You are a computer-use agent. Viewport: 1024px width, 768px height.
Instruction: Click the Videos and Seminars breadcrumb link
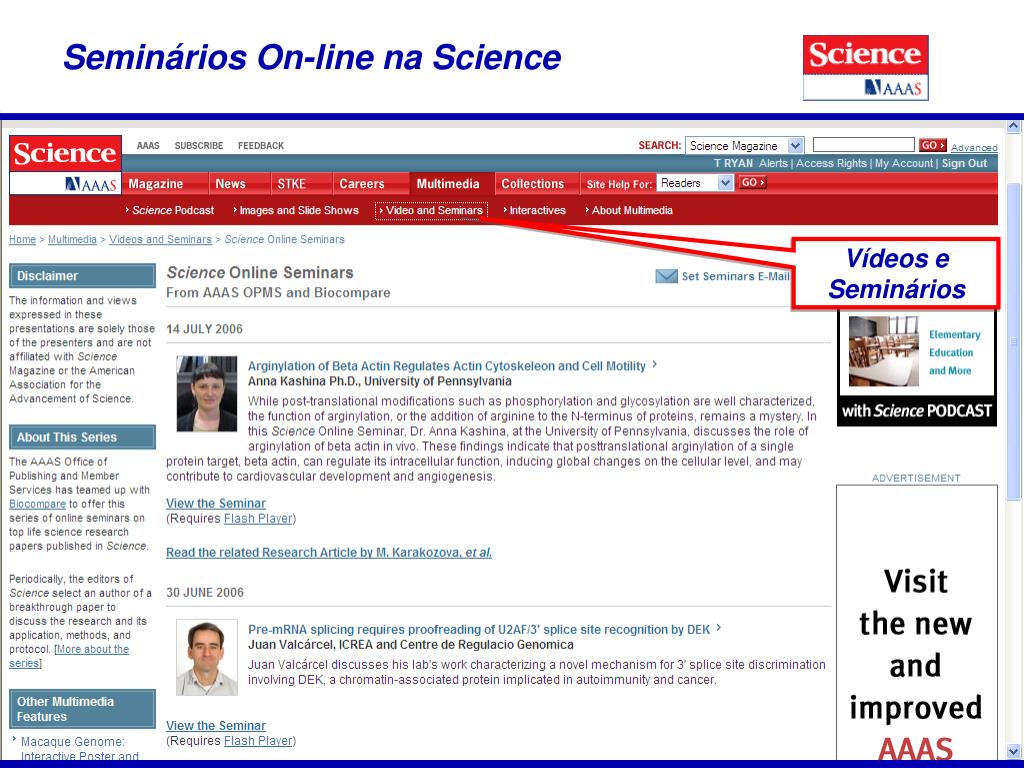point(160,240)
